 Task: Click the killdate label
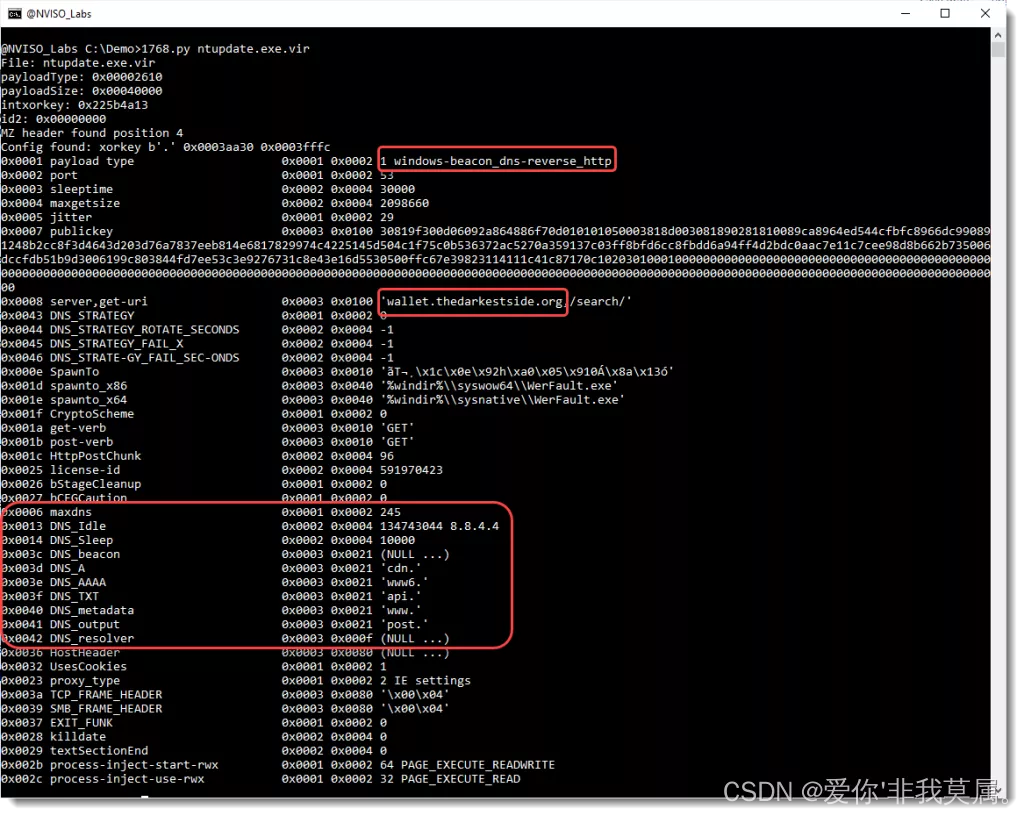pyautogui.click(x=78, y=737)
